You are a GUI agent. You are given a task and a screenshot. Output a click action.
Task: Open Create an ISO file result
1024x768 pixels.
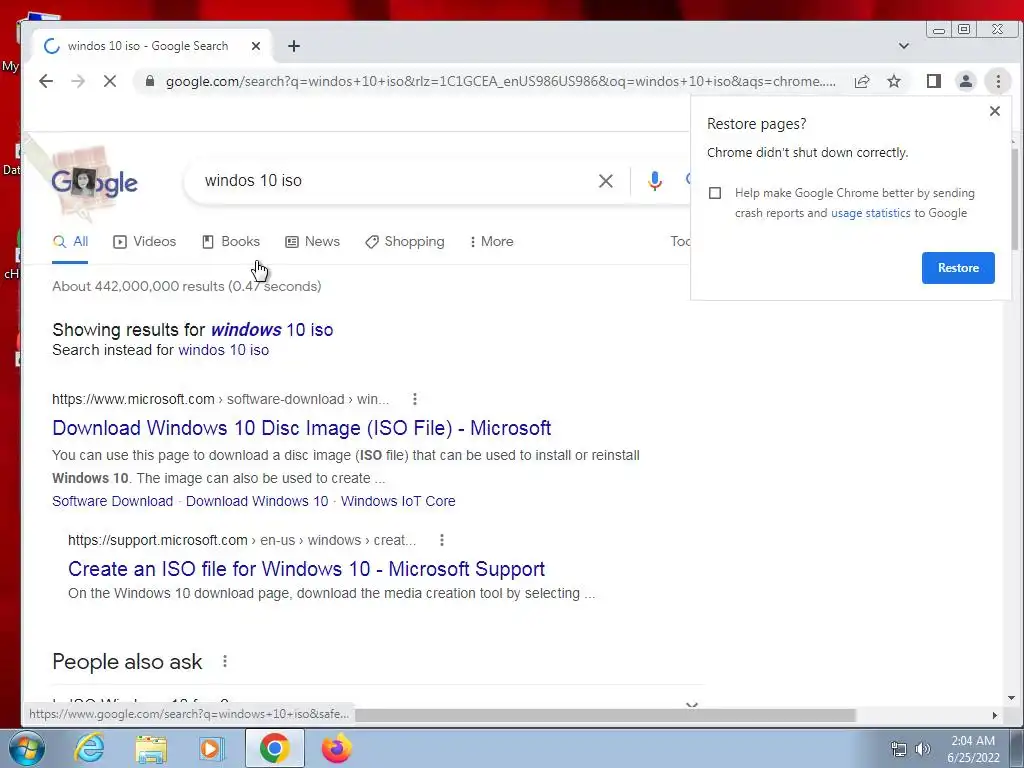pyautogui.click(x=306, y=569)
